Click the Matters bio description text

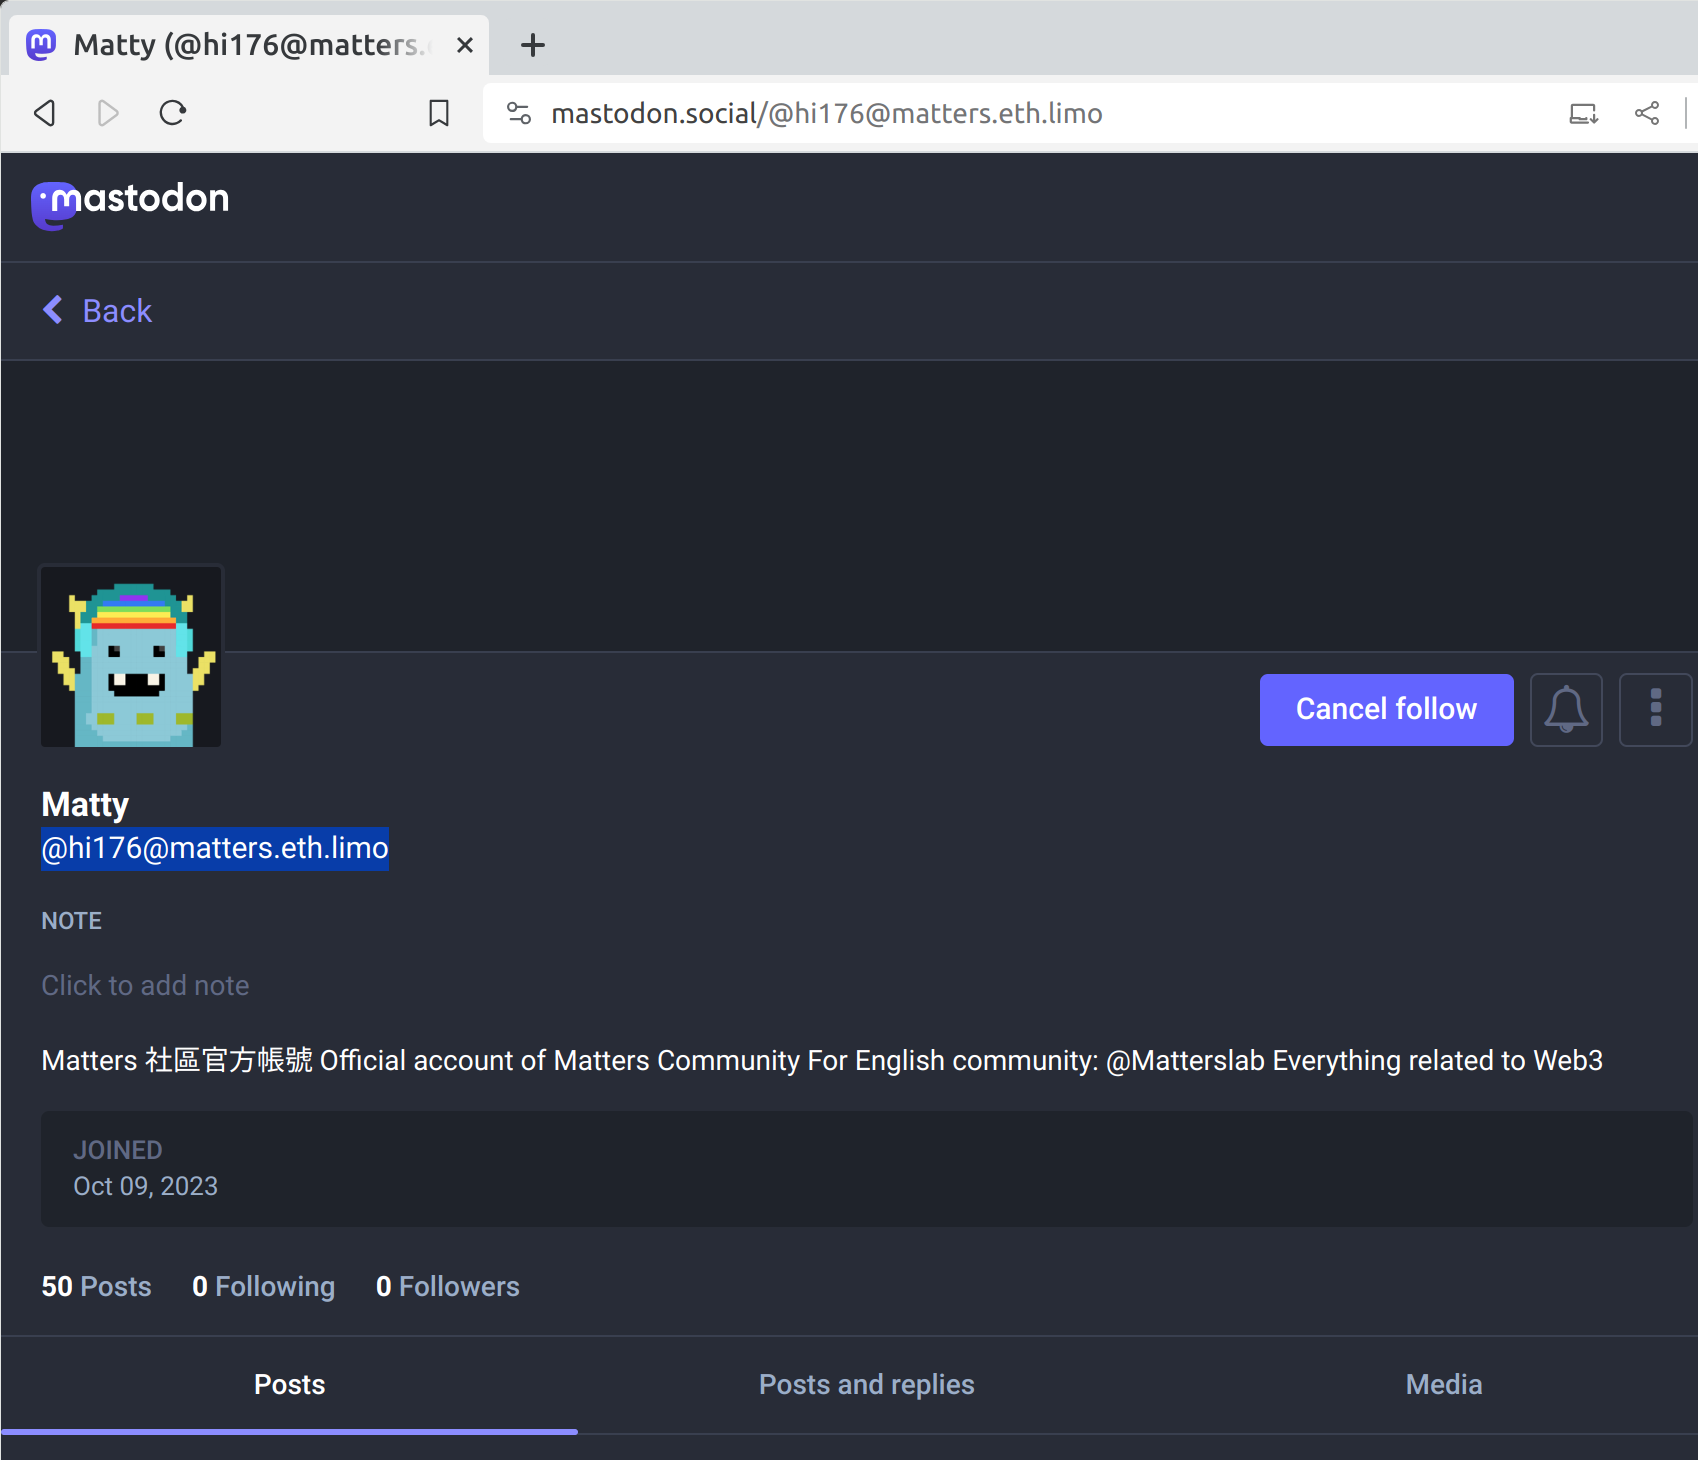821,1061
